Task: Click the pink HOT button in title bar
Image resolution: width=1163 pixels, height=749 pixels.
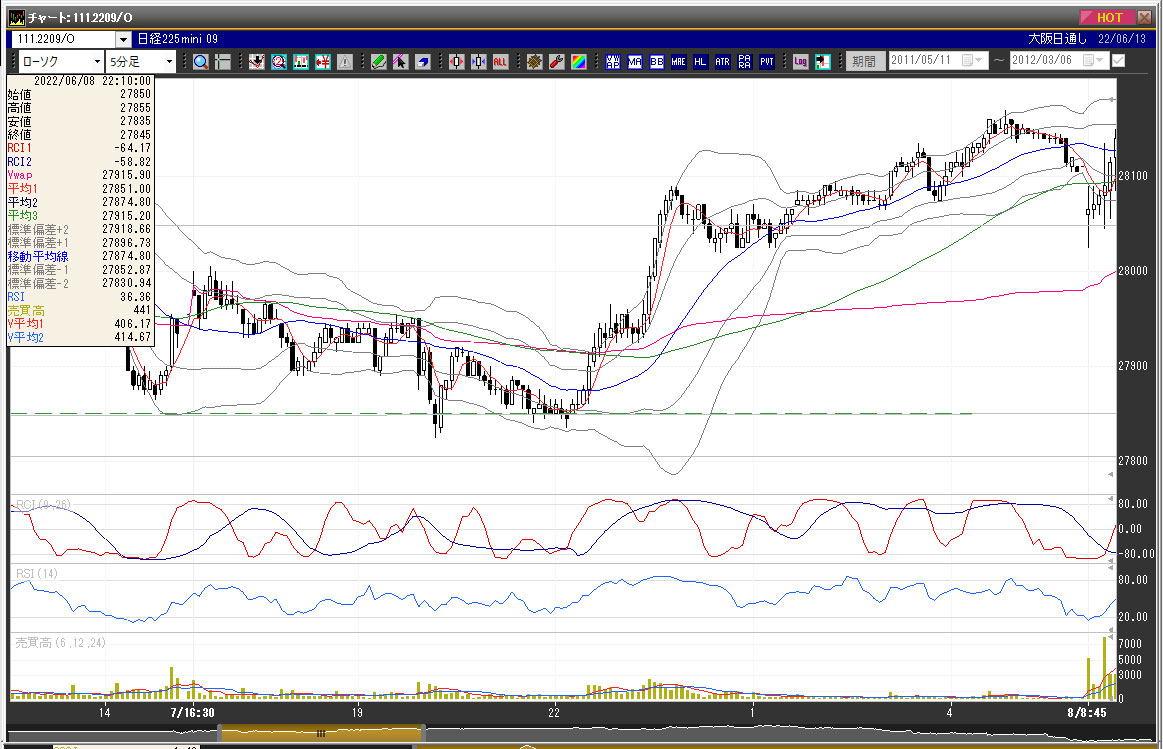Action: click(x=1106, y=17)
